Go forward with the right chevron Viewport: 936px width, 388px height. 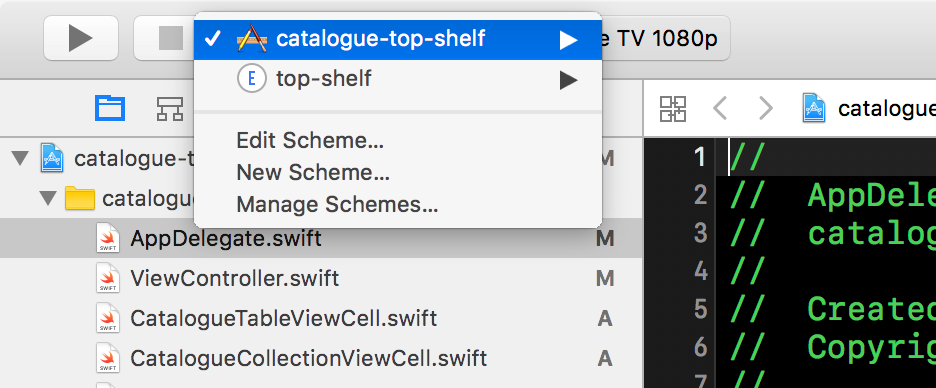point(765,109)
